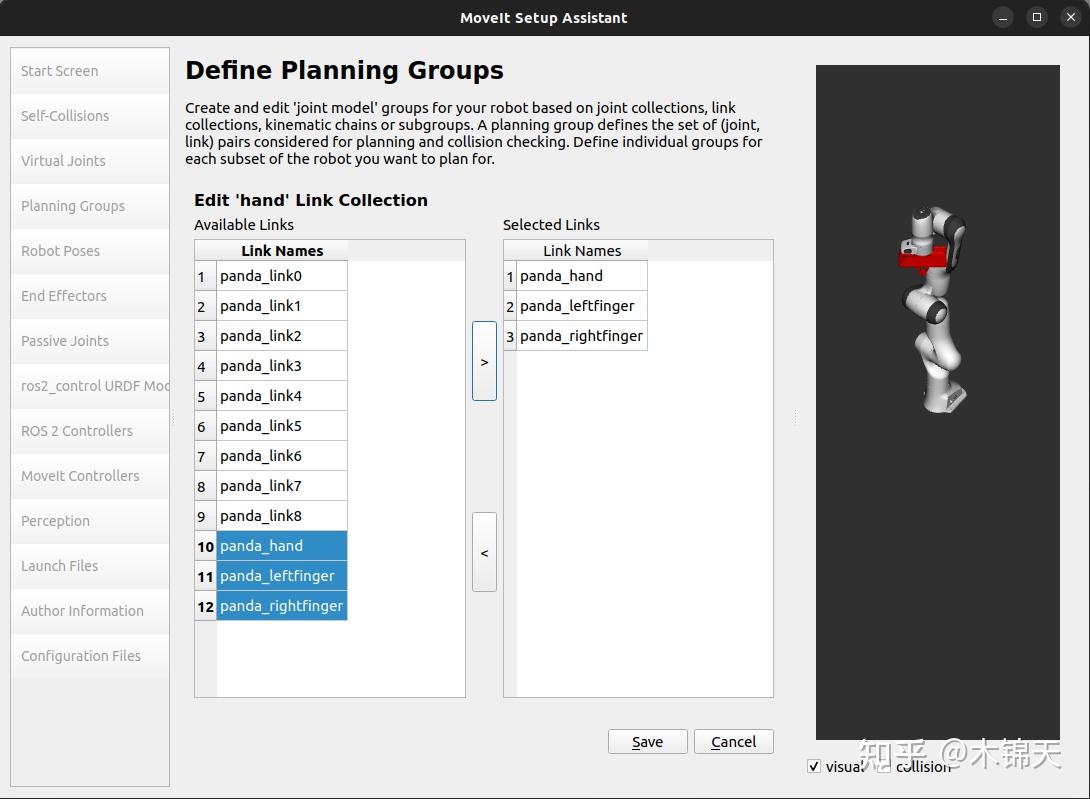Click the Link Names column header
Screen dimensions: 1090x799
click(283, 250)
